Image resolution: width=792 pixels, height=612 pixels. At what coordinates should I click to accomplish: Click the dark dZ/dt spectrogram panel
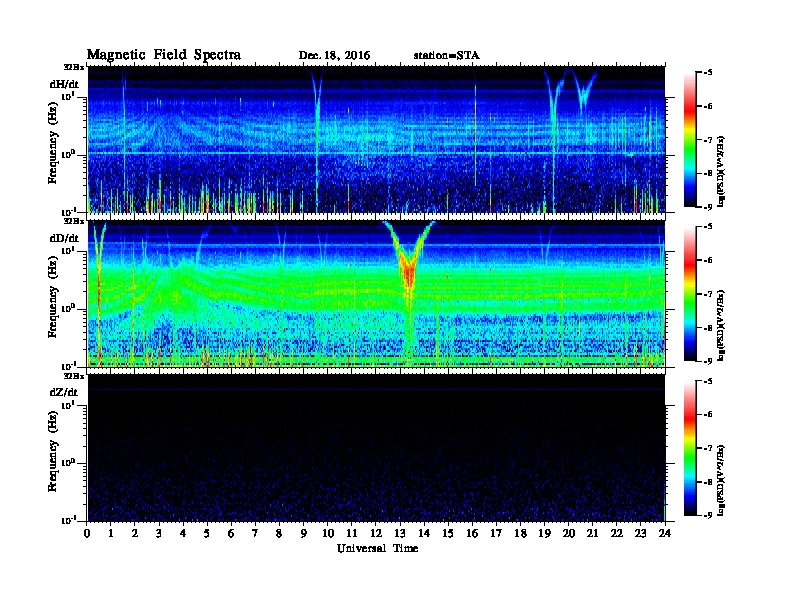[377, 448]
